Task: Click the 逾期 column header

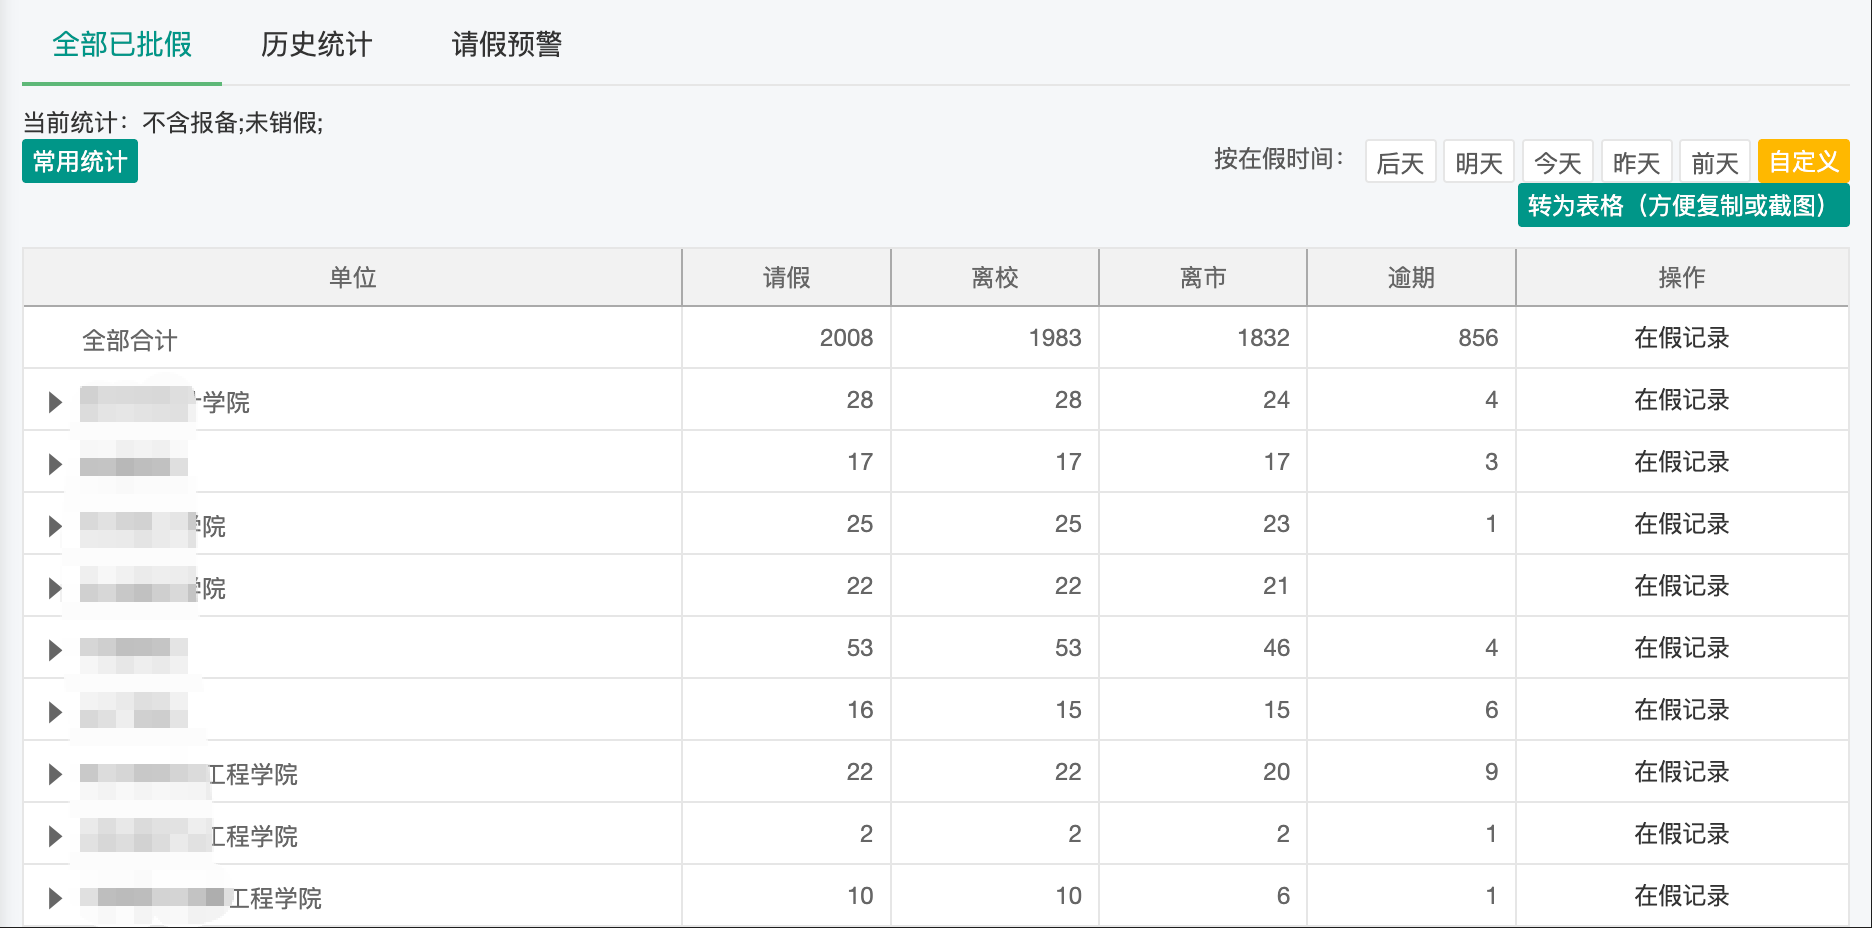Action: click(1411, 277)
